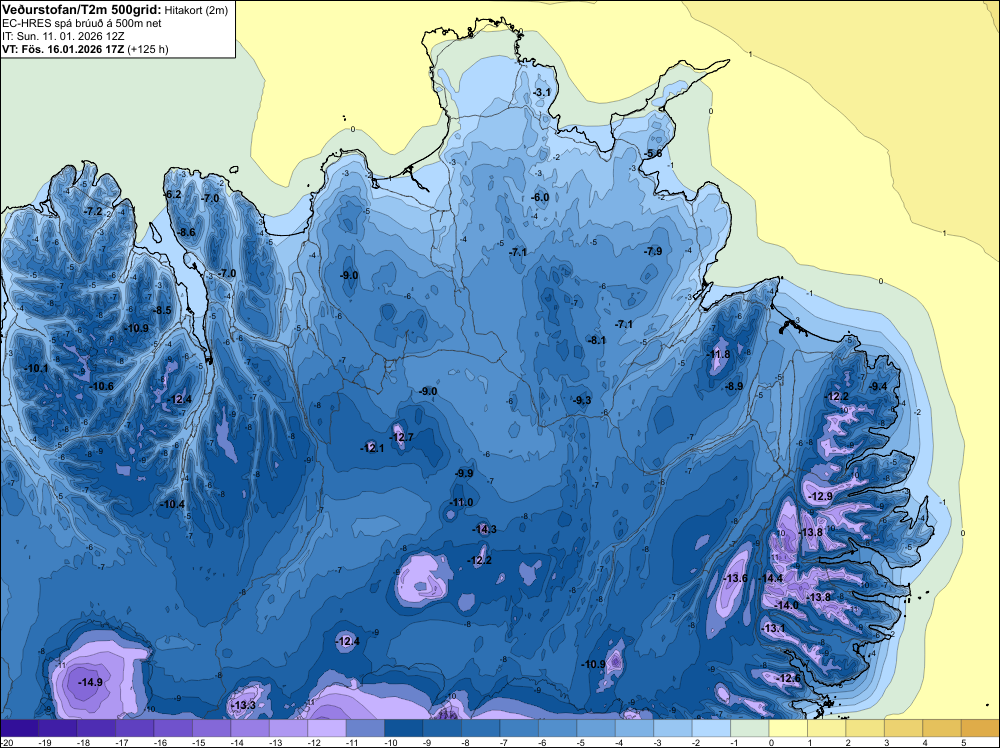The height and width of the screenshot is (748, 1000).
Task: Click the -8.9 temperature label
Action: pos(734,386)
